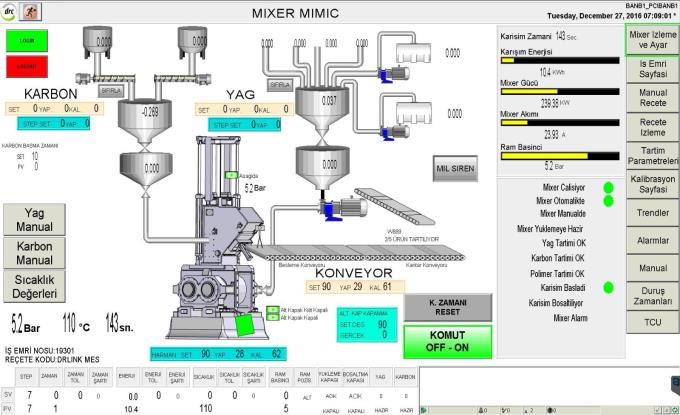
Task: Click the Alt Kapak Kilit Kapali indicator
Action: click(272, 310)
